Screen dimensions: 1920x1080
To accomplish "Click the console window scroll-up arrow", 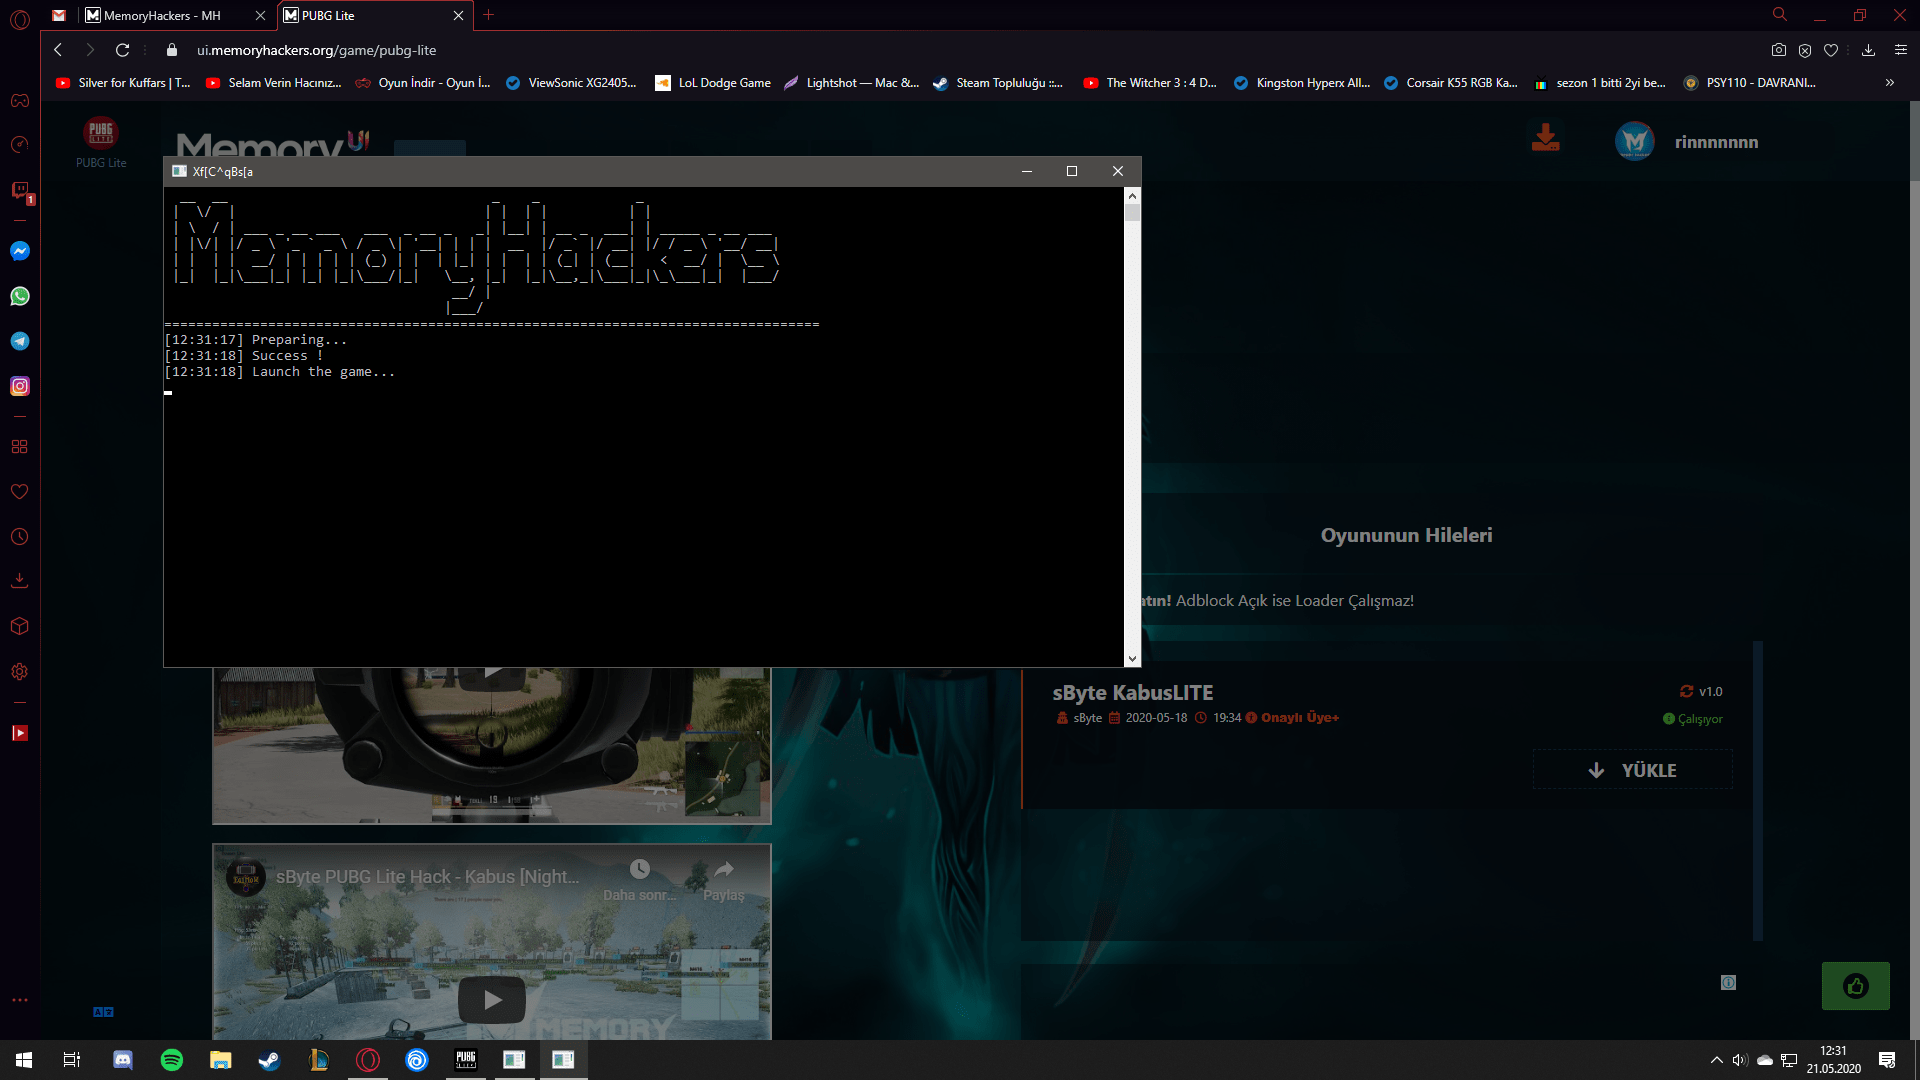I will (x=1132, y=196).
